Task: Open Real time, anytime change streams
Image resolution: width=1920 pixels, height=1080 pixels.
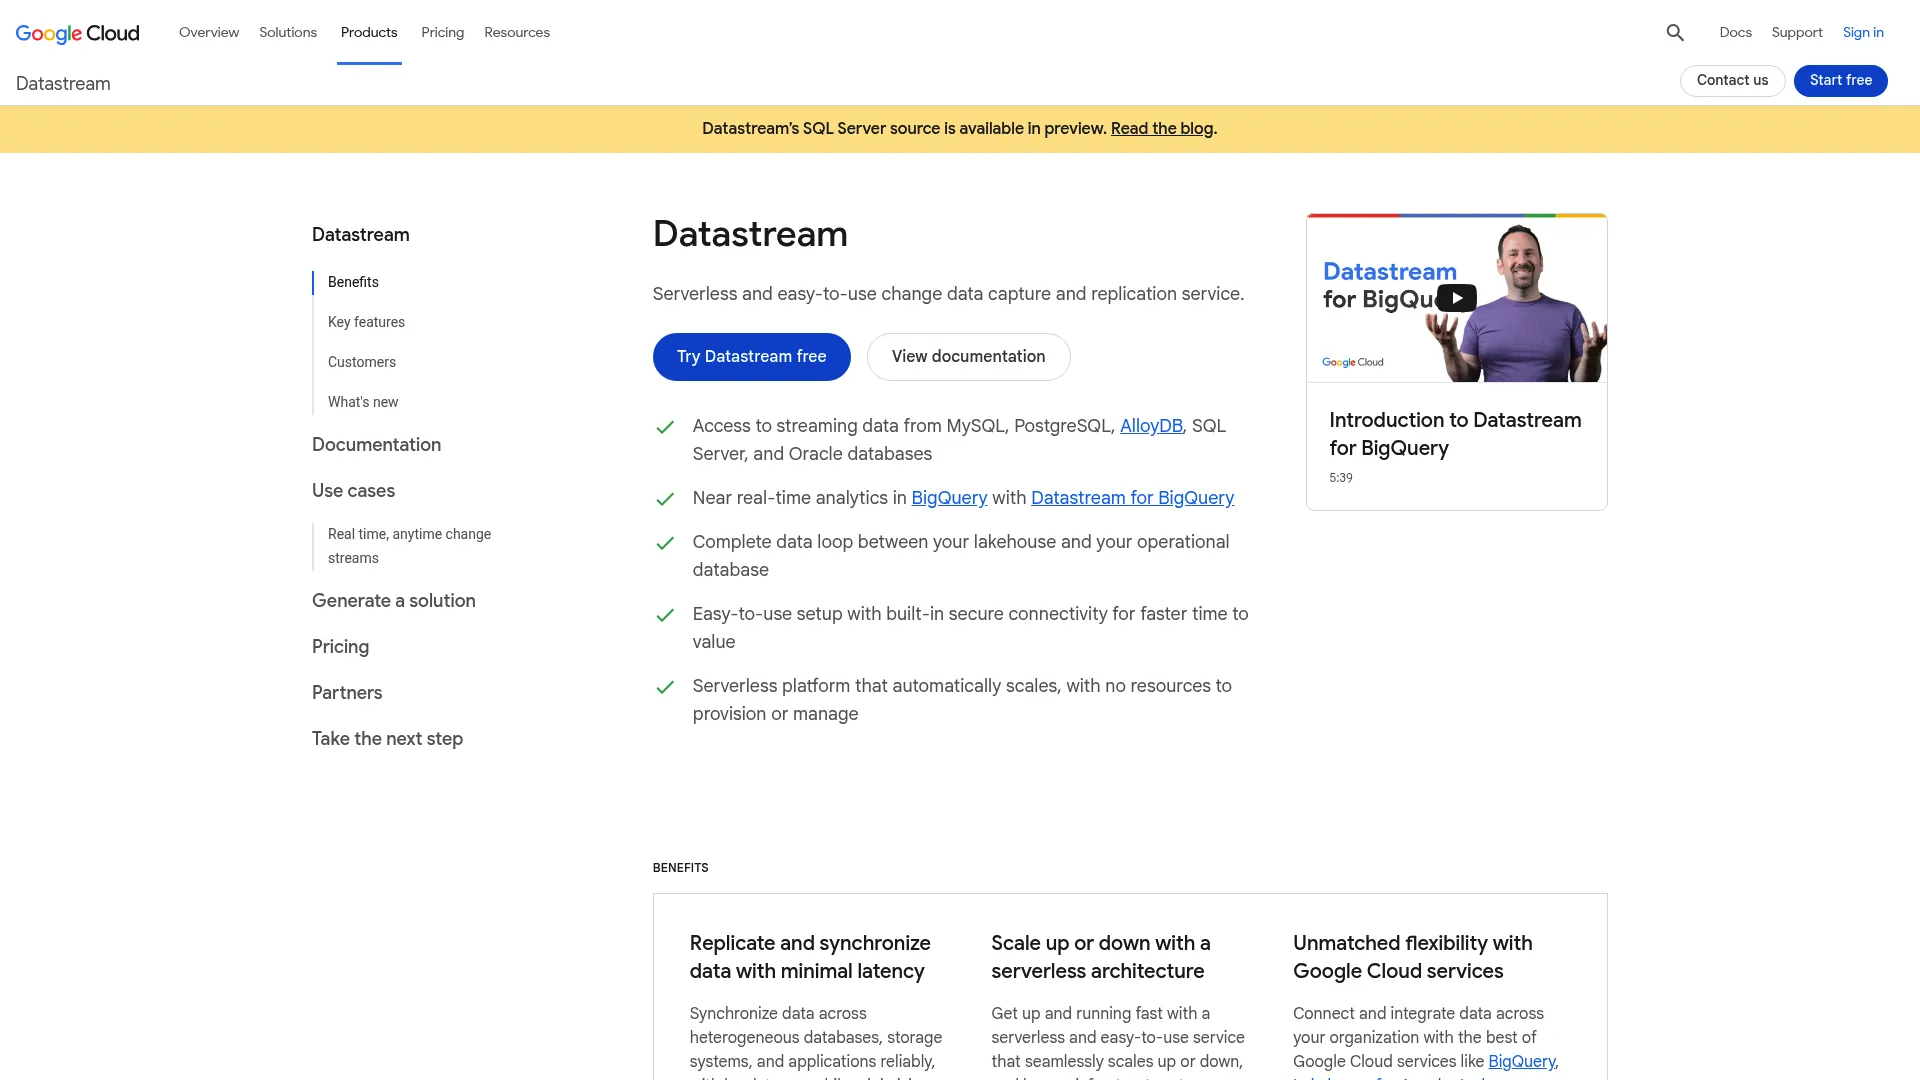Action: coord(409,546)
